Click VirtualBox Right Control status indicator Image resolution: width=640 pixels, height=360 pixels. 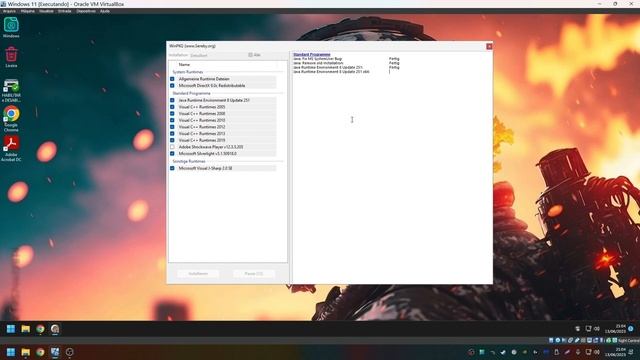pyautogui.click(x=629, y=340)
